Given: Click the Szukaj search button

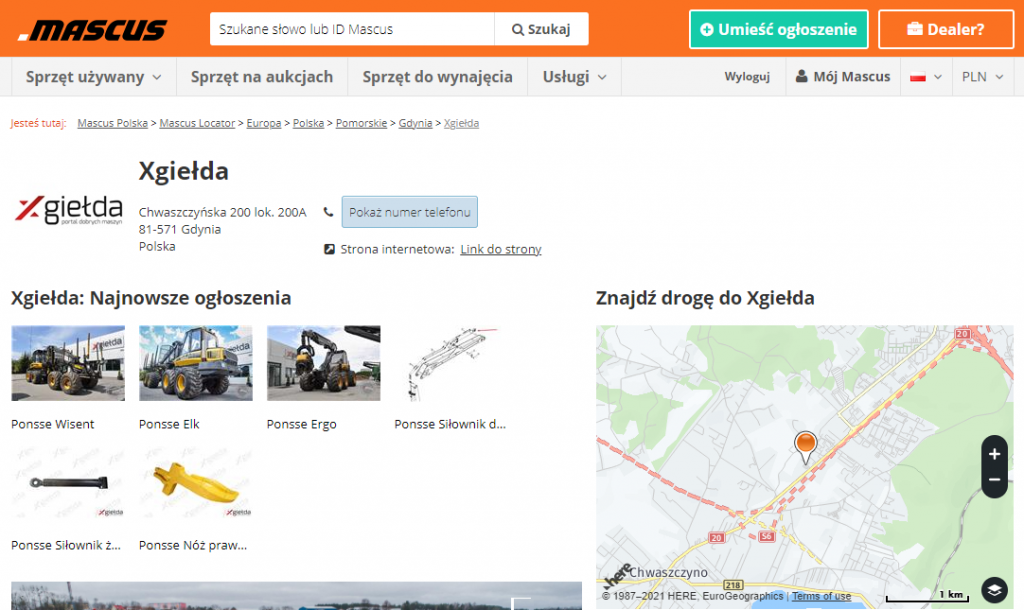Looking at the screenshot, I should click(x=541, y=29).
